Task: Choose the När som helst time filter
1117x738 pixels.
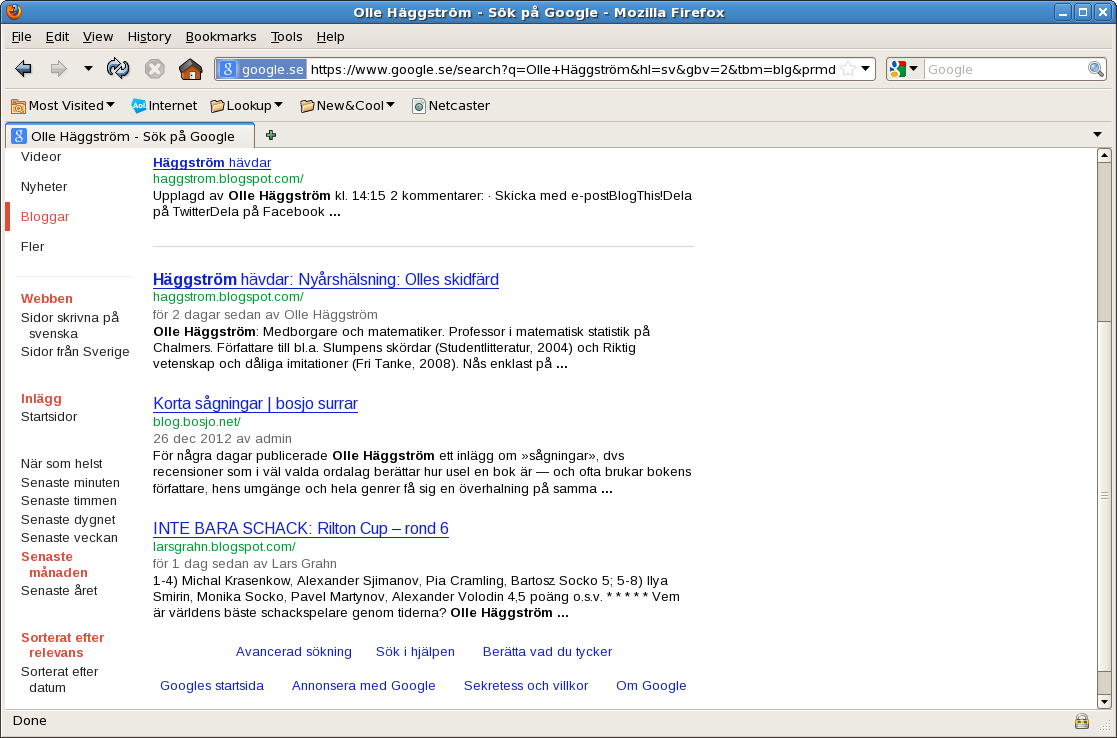Action: (61, 464)
